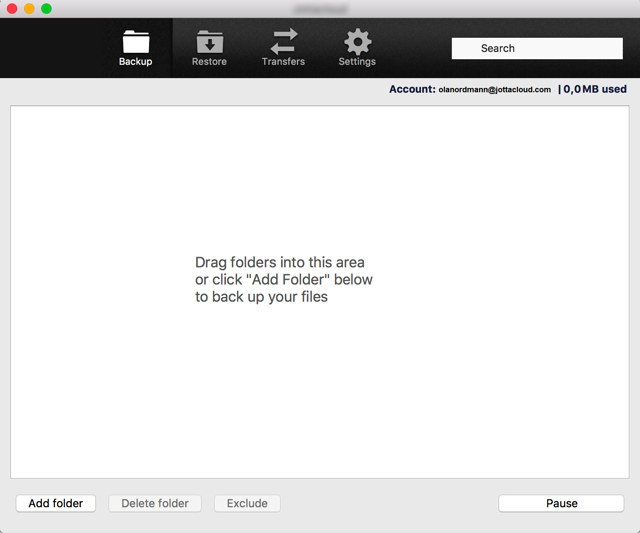
Task: Open the Settings gear icon
Action: (x=358, y=41)
